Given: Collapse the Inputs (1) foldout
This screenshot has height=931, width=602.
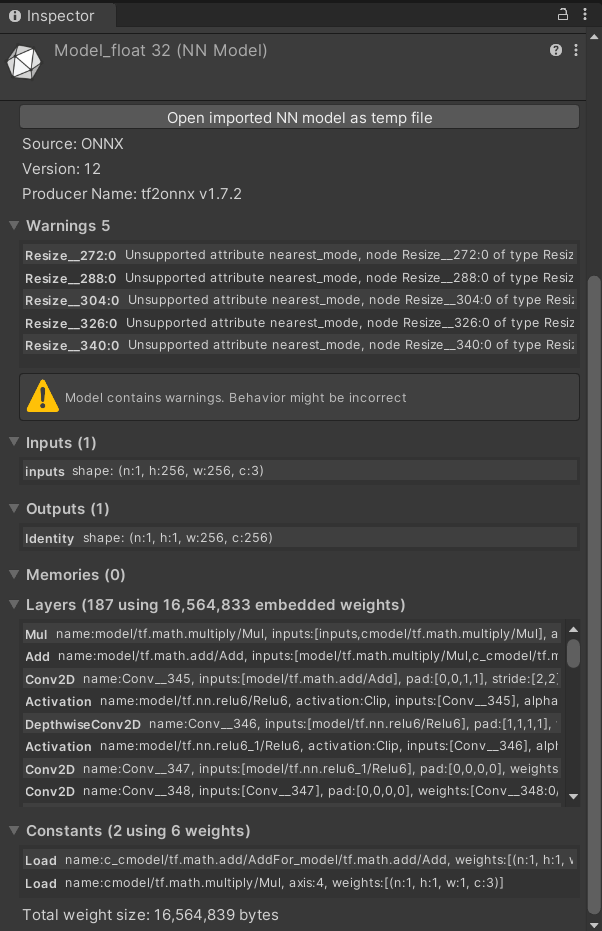Looking at the screenshot, I should click(14, 442).
